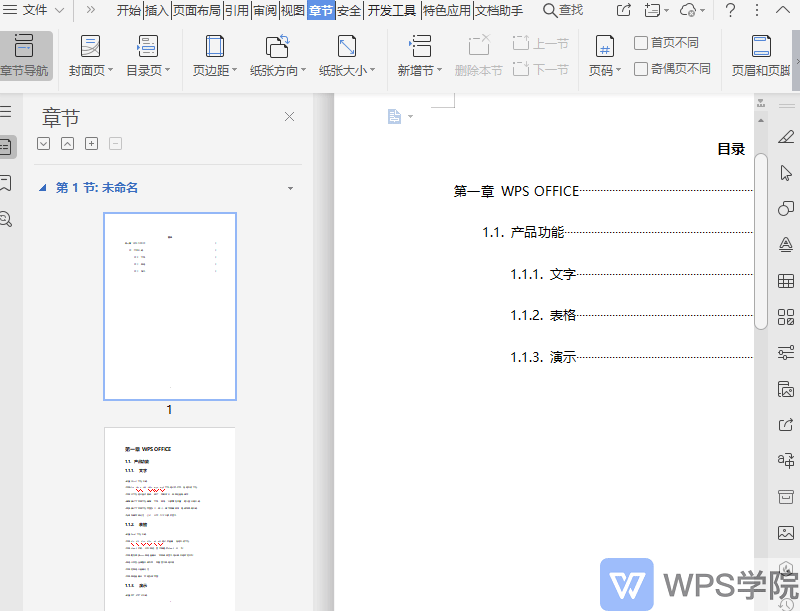Switch to the 文档助手 tab
Viewport: 800px width, 611px height.
[x=499, y=10]
